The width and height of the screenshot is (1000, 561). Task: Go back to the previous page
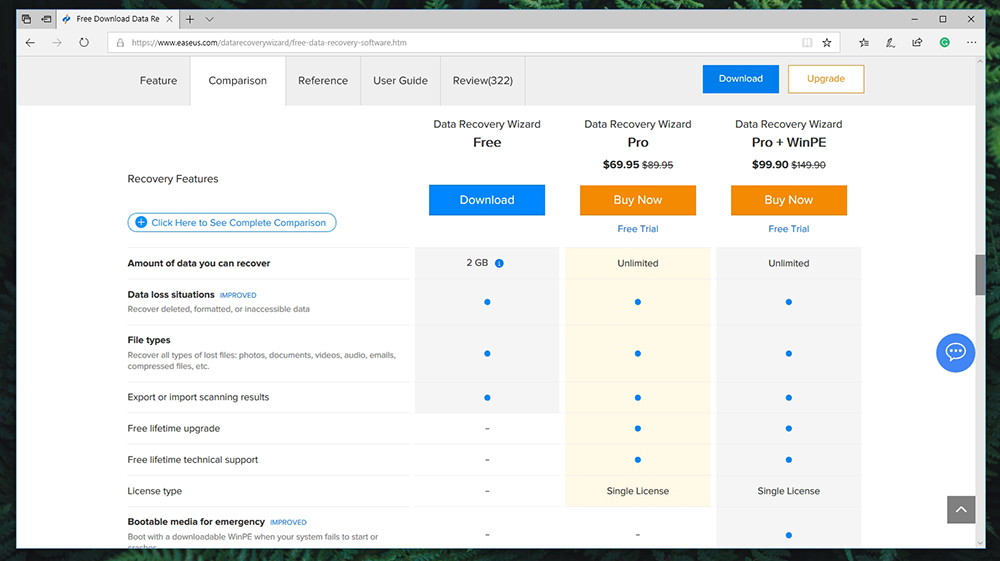point(30,43)
